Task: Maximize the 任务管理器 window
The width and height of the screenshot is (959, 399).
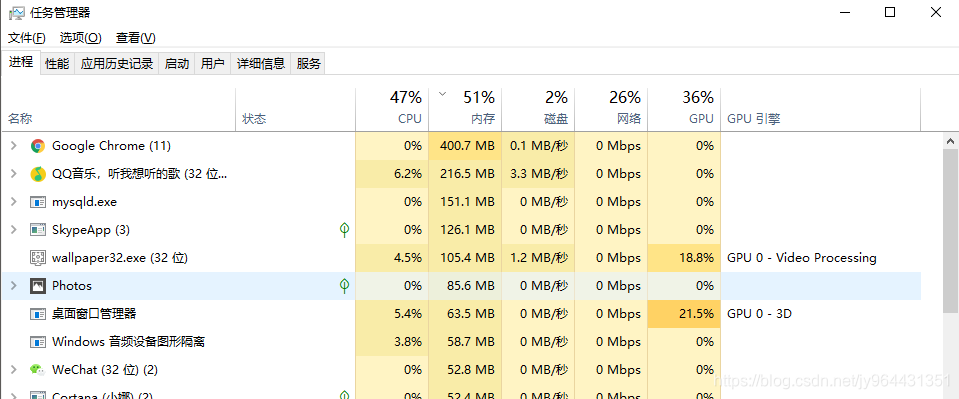Action: [890, 12]
